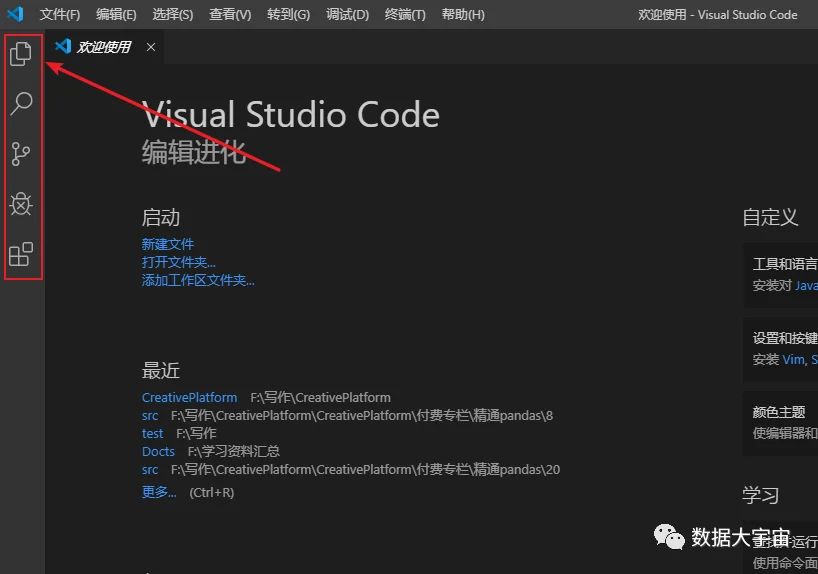Open the Debug bug icon

point(21,204)
